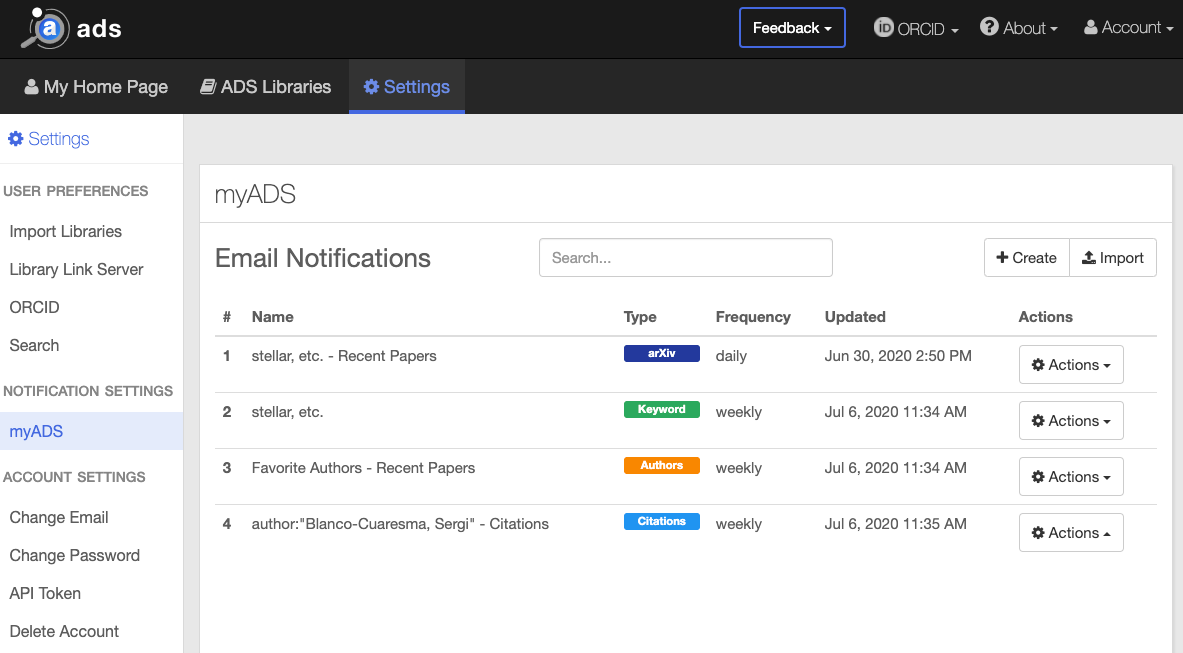Click the orange Authors type badge
The image size is (1183, 653).
[661, 465]
